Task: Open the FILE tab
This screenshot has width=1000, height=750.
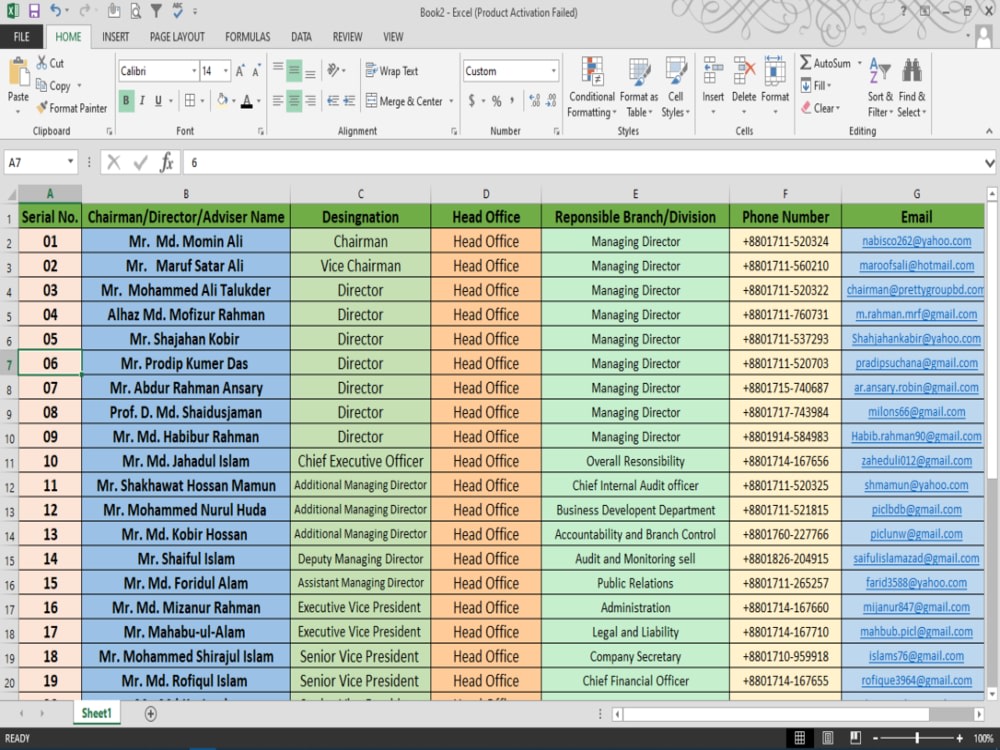Action: 22,36
